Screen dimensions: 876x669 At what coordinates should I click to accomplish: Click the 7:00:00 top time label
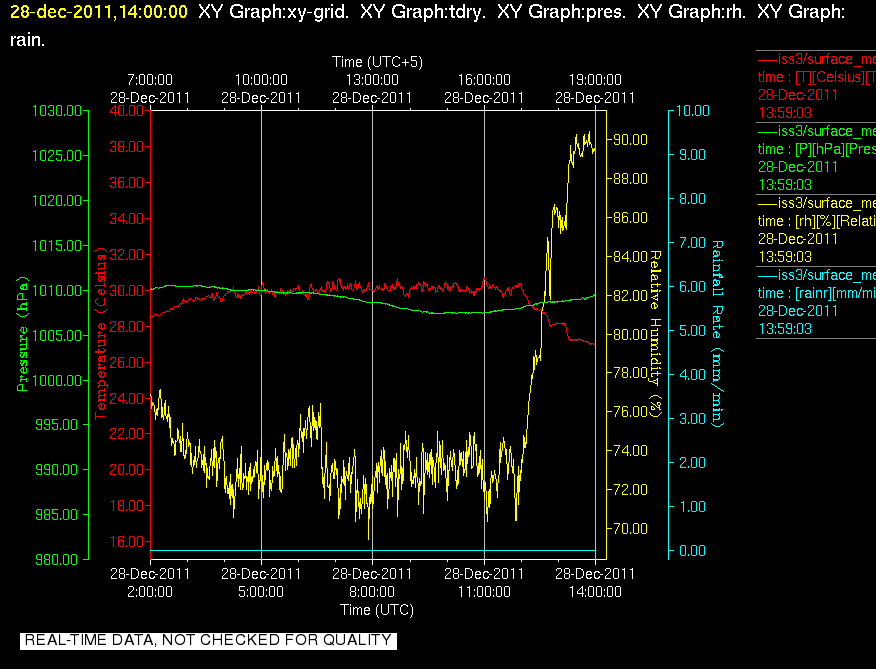click(150, 80)
